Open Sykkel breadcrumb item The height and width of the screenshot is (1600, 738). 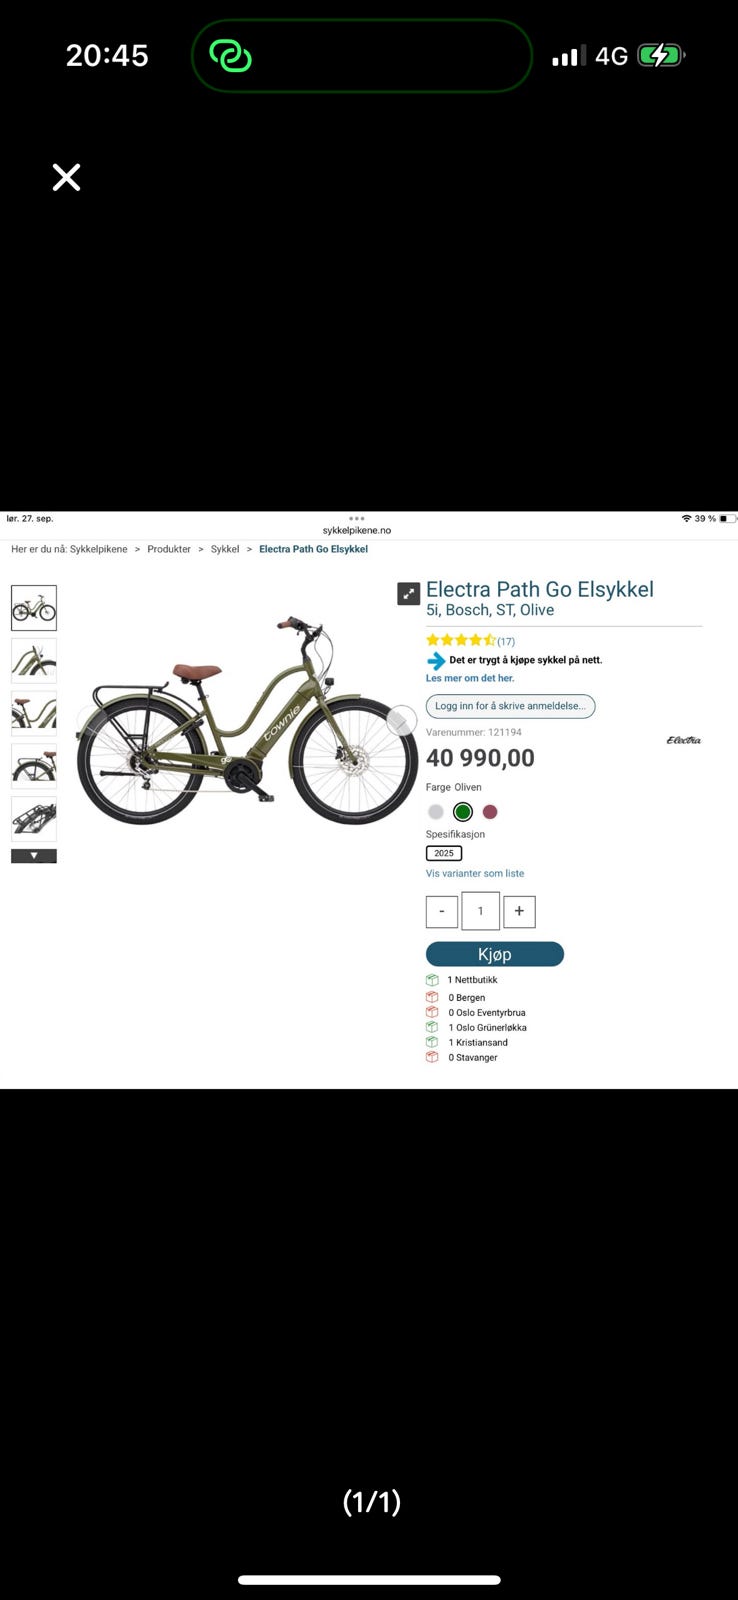pos(225,549)
